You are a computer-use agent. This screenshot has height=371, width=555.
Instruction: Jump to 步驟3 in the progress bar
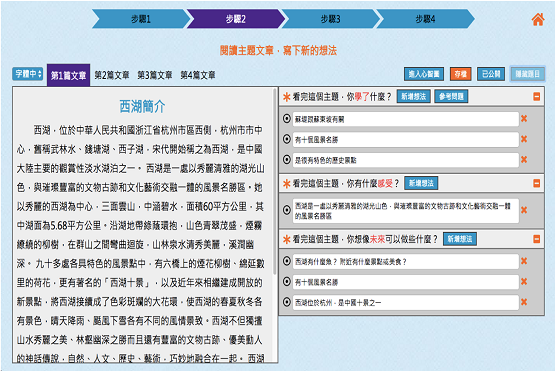point(331,19)
